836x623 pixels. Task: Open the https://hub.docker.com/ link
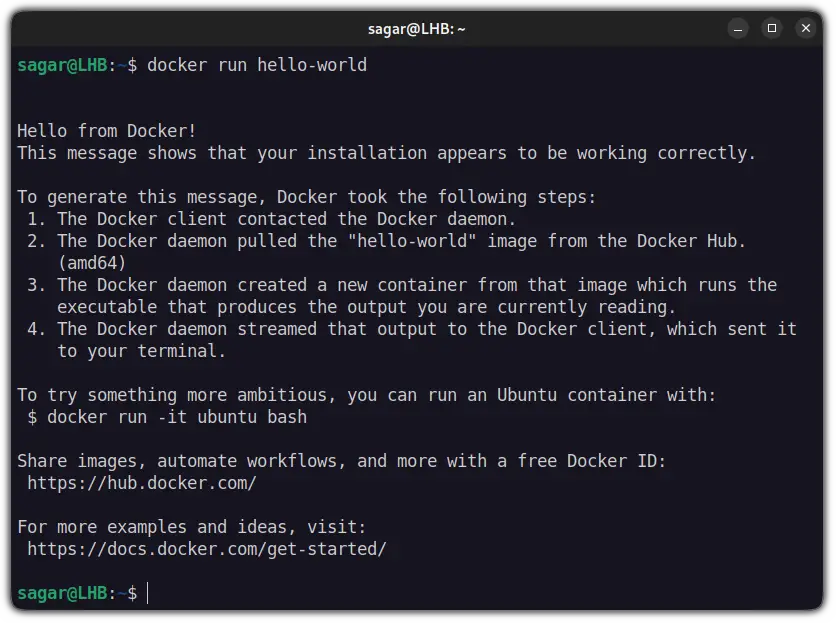(142, 483)
